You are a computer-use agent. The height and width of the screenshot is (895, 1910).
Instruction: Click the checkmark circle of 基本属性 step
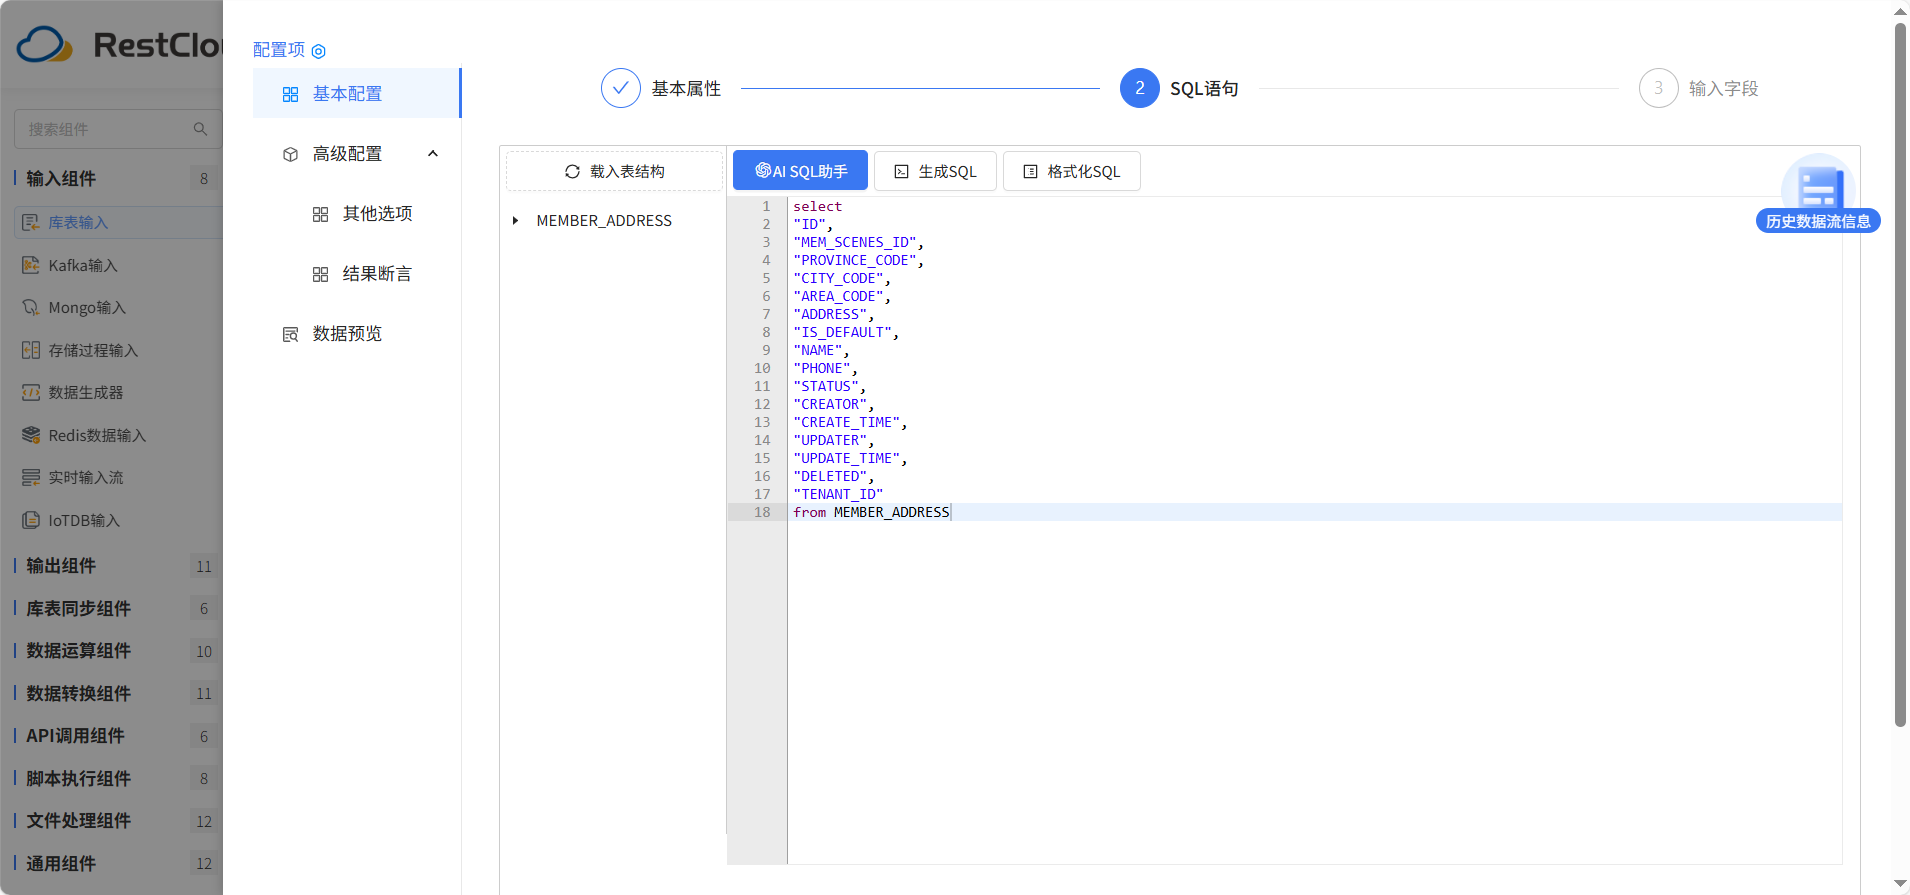(620, 88)
